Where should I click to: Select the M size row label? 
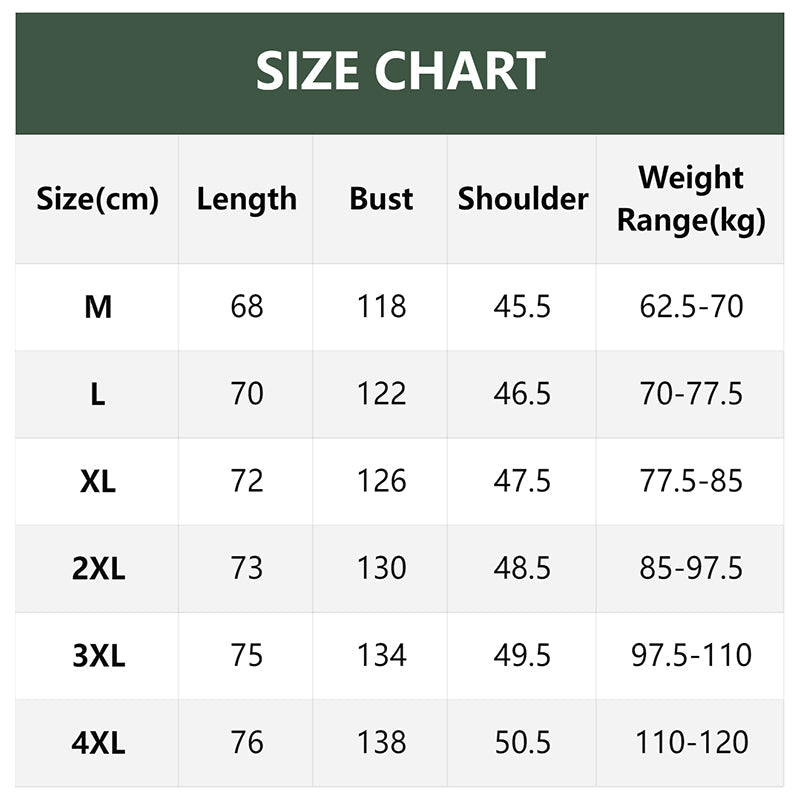tap(97, 306)
